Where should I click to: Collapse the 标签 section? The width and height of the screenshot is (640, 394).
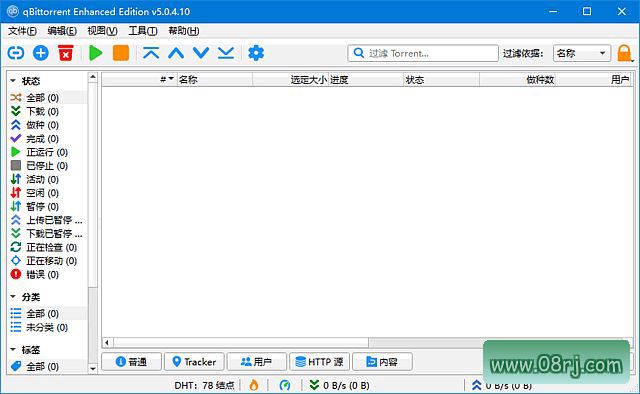(x=13, y=349)
